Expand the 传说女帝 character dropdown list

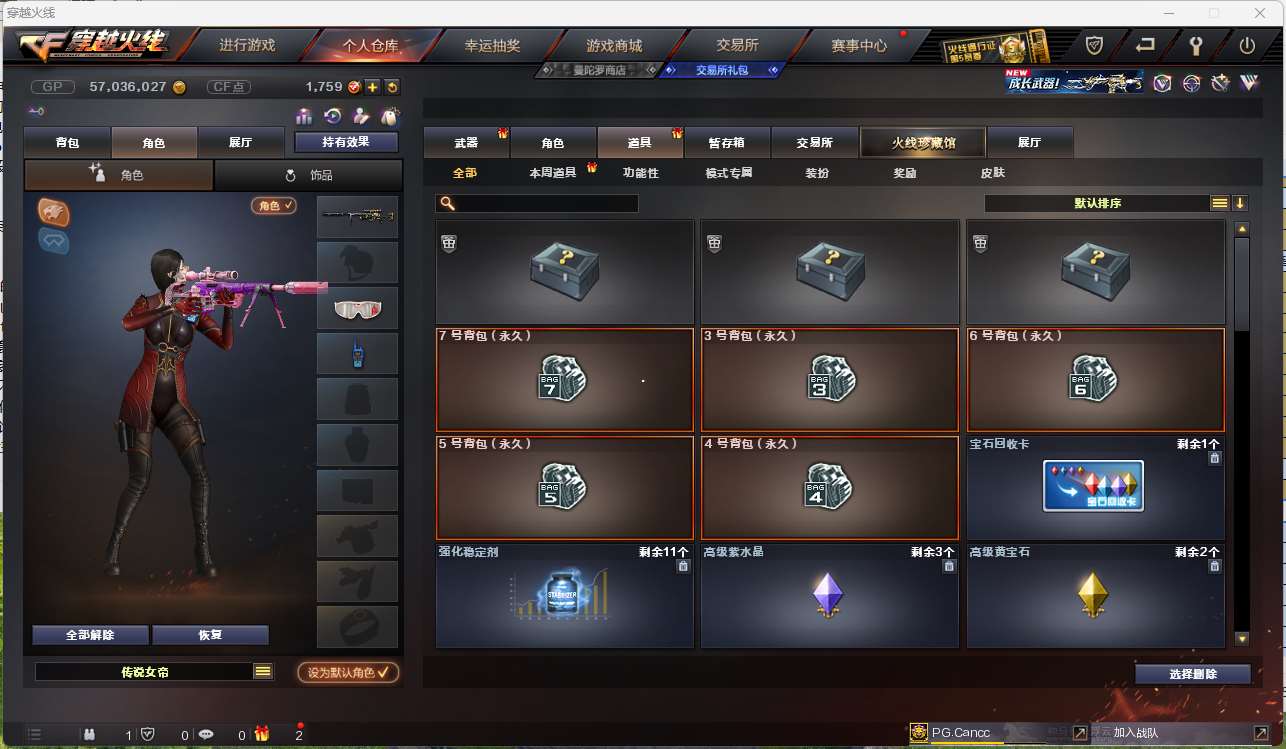tap(263, 672)
